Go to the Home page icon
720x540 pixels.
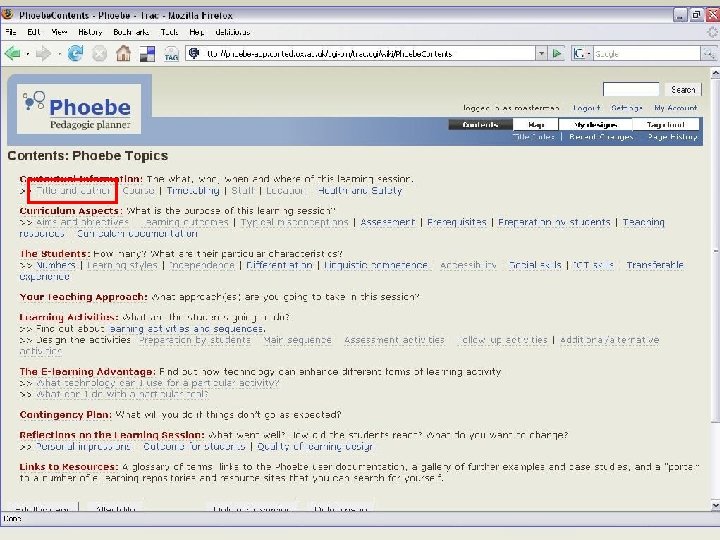(x=123, y=54)
